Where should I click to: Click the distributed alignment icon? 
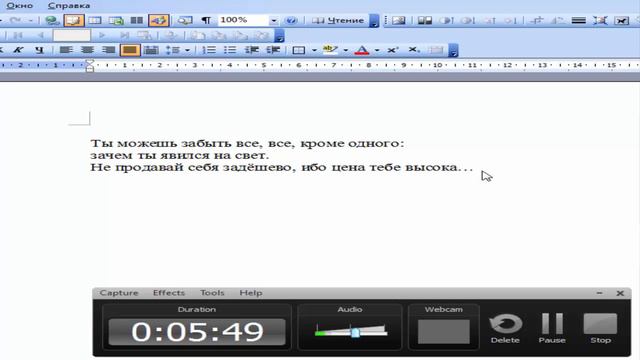(151, 50)
